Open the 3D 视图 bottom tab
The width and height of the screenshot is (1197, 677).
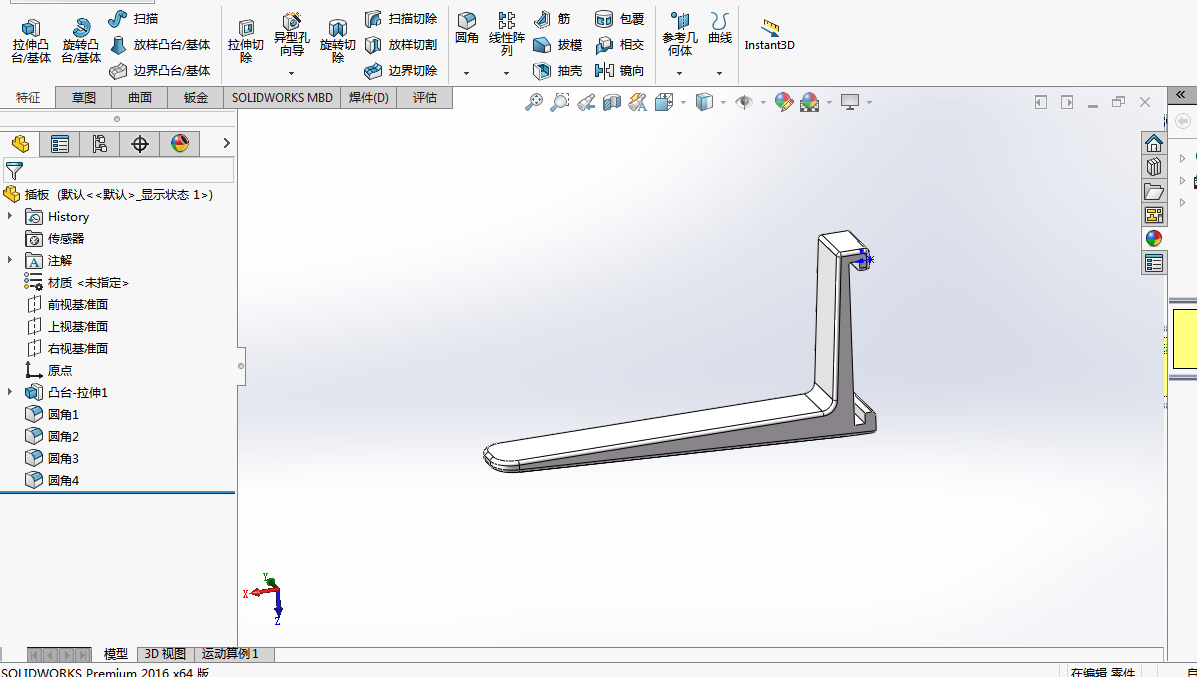click(165, 654)
